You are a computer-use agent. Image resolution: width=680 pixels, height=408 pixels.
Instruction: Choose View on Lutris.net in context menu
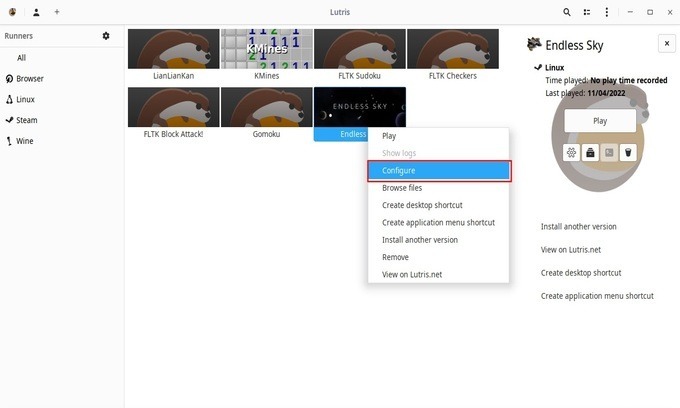pos(438,274)
